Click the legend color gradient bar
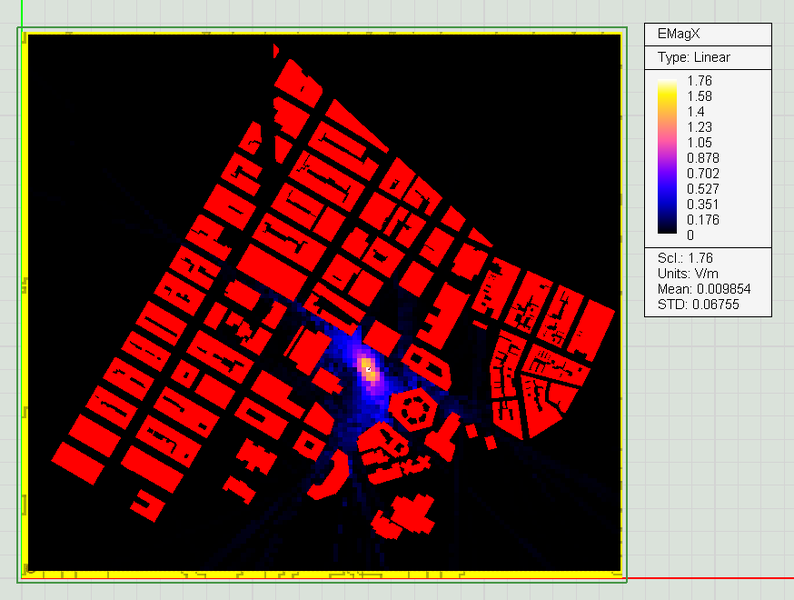Screen dimensions: 794x600 coord(667,158)
